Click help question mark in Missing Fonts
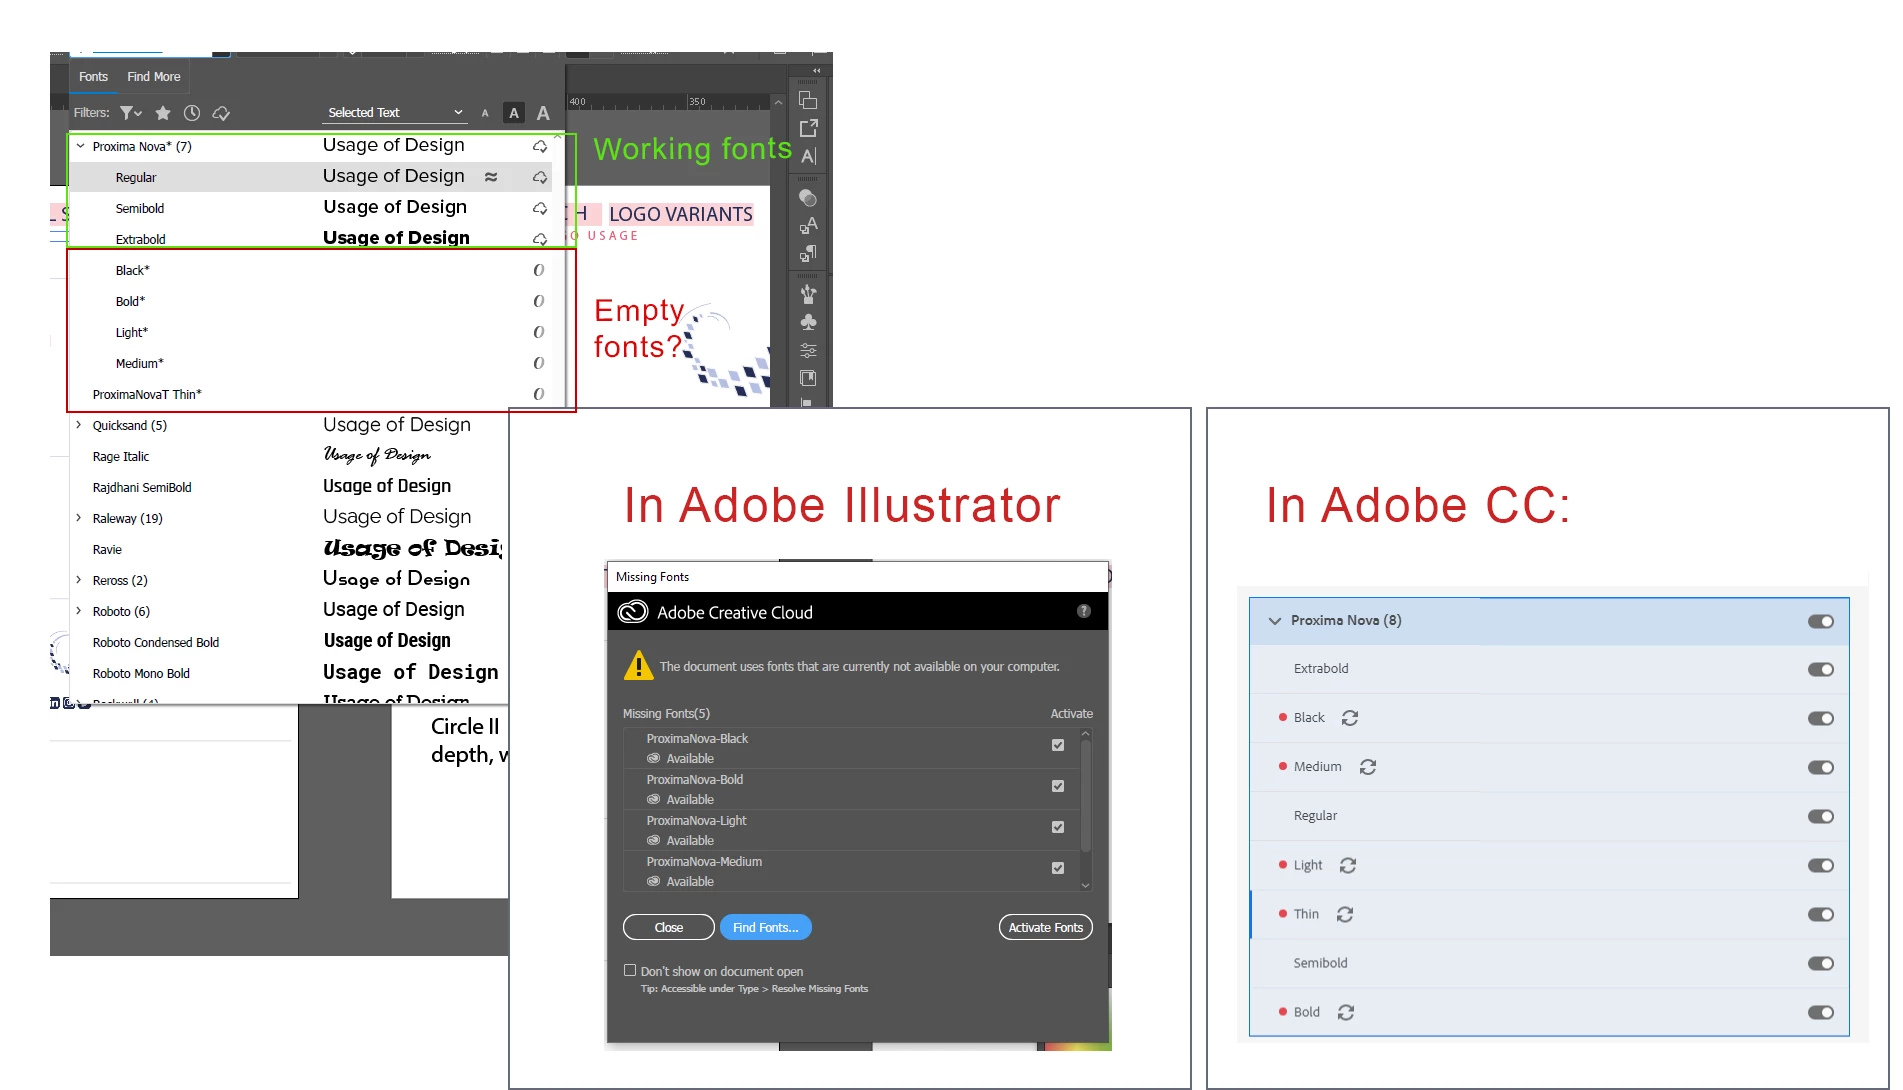The height and width of the screenshot is (1090, 1903). coord(1083,611)
